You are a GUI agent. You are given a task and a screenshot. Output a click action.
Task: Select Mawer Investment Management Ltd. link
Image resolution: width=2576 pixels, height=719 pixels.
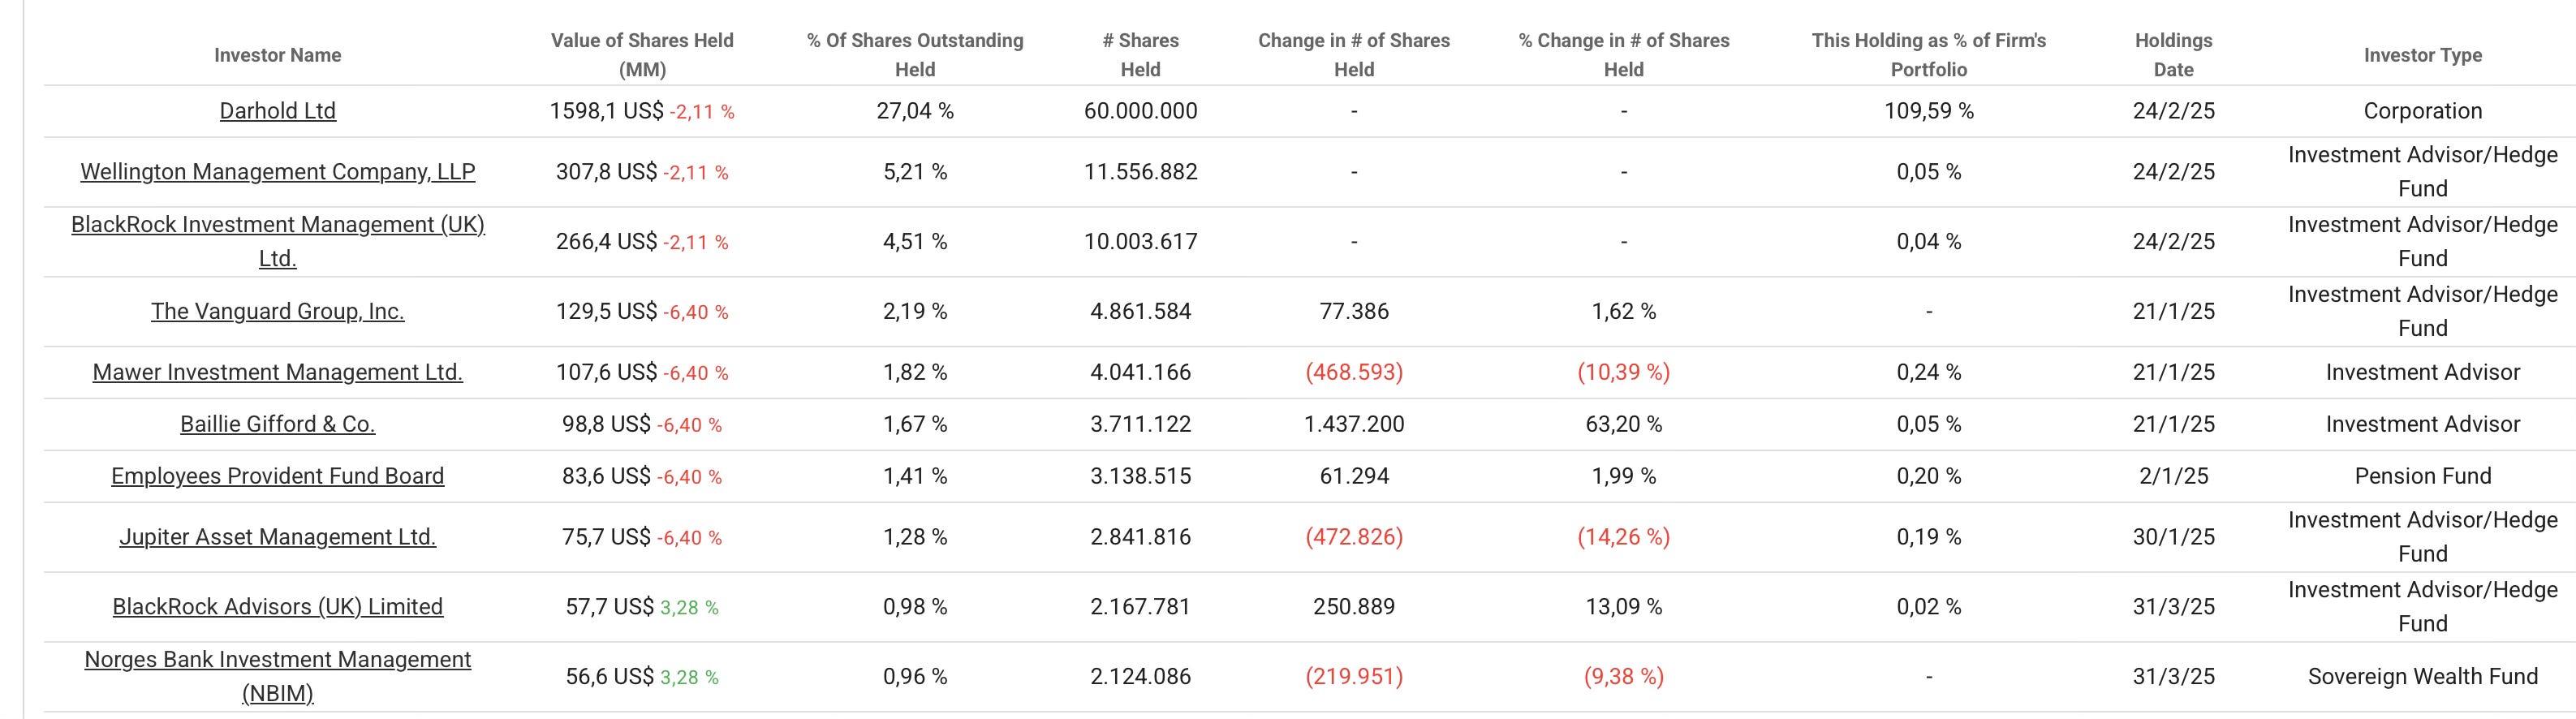(277, 373)
